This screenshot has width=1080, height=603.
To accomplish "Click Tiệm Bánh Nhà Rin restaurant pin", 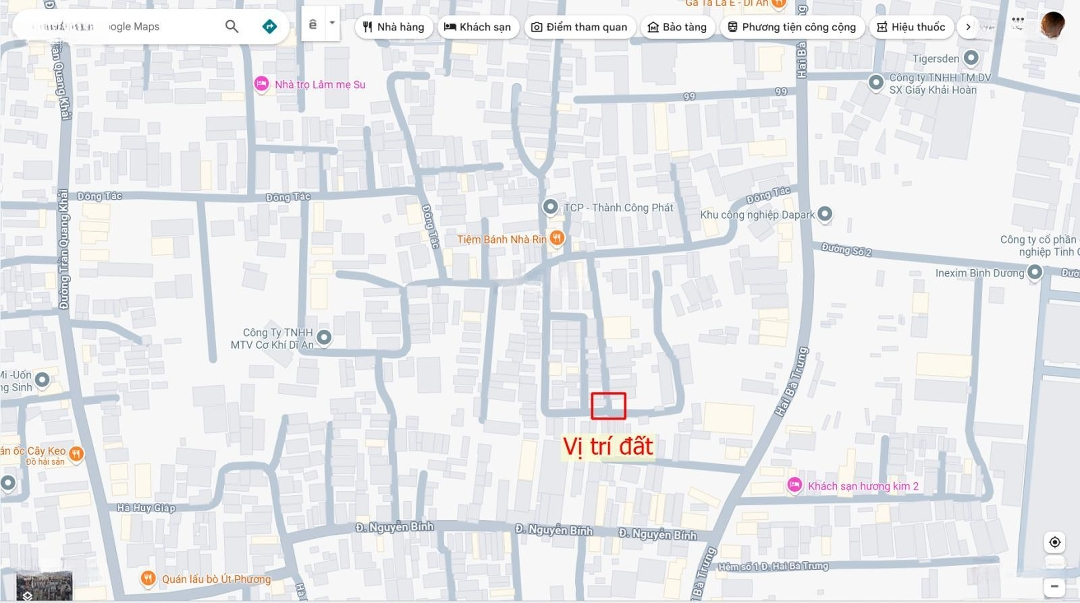I will (x=557, y=238).
